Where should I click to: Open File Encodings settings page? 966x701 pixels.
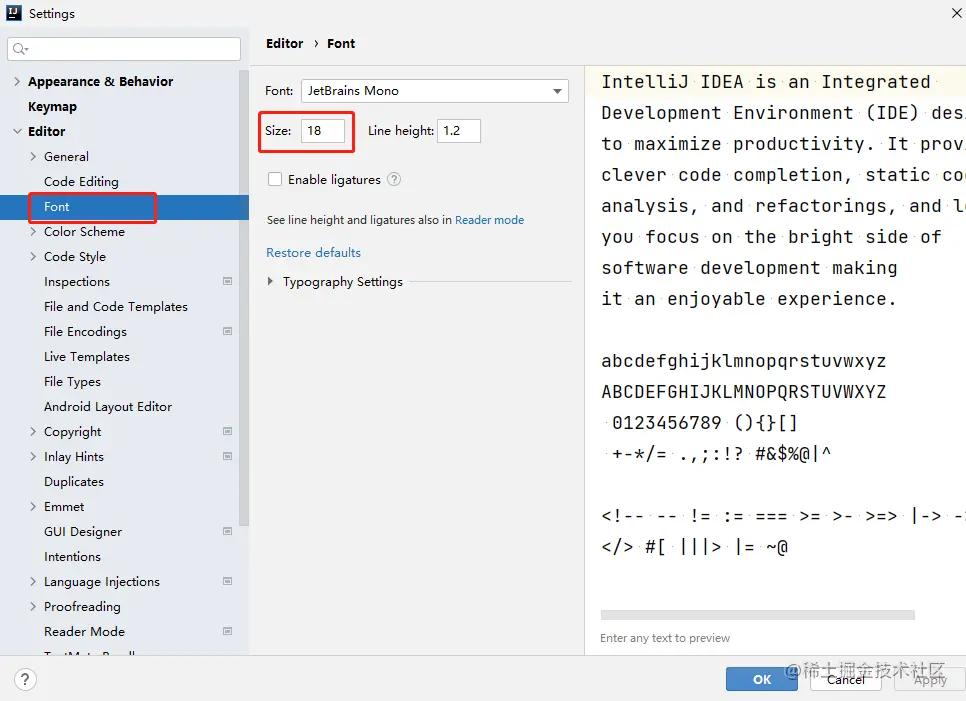pos(86,331)
